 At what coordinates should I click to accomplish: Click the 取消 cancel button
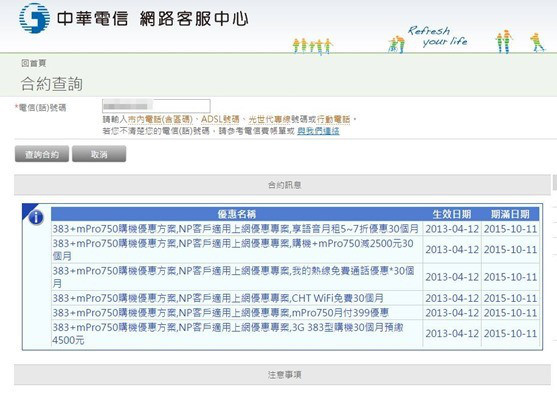[x=99, y=154]
